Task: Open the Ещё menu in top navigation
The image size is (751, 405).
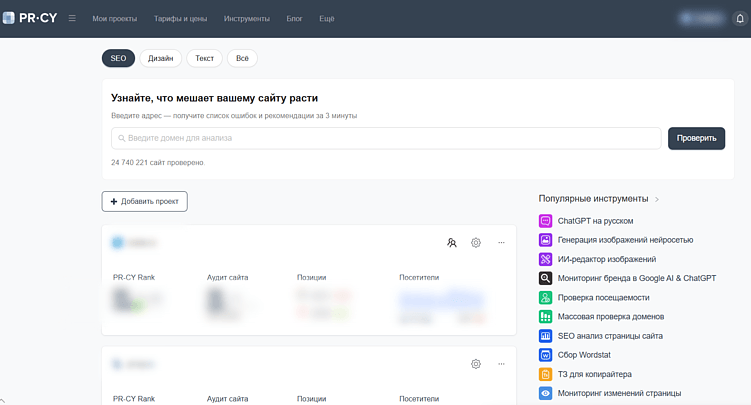Action: point(327,19)
